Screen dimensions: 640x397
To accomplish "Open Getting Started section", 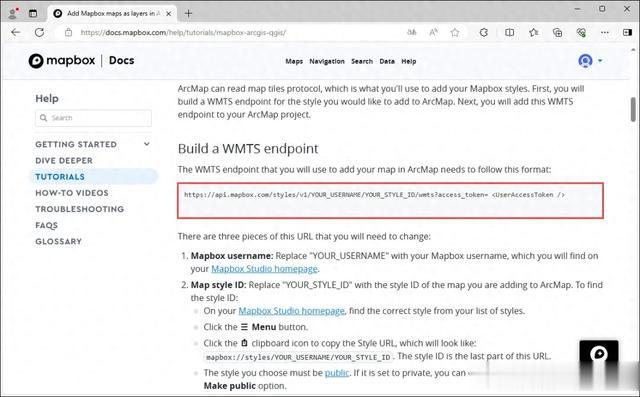I will (x=76, y=144).
